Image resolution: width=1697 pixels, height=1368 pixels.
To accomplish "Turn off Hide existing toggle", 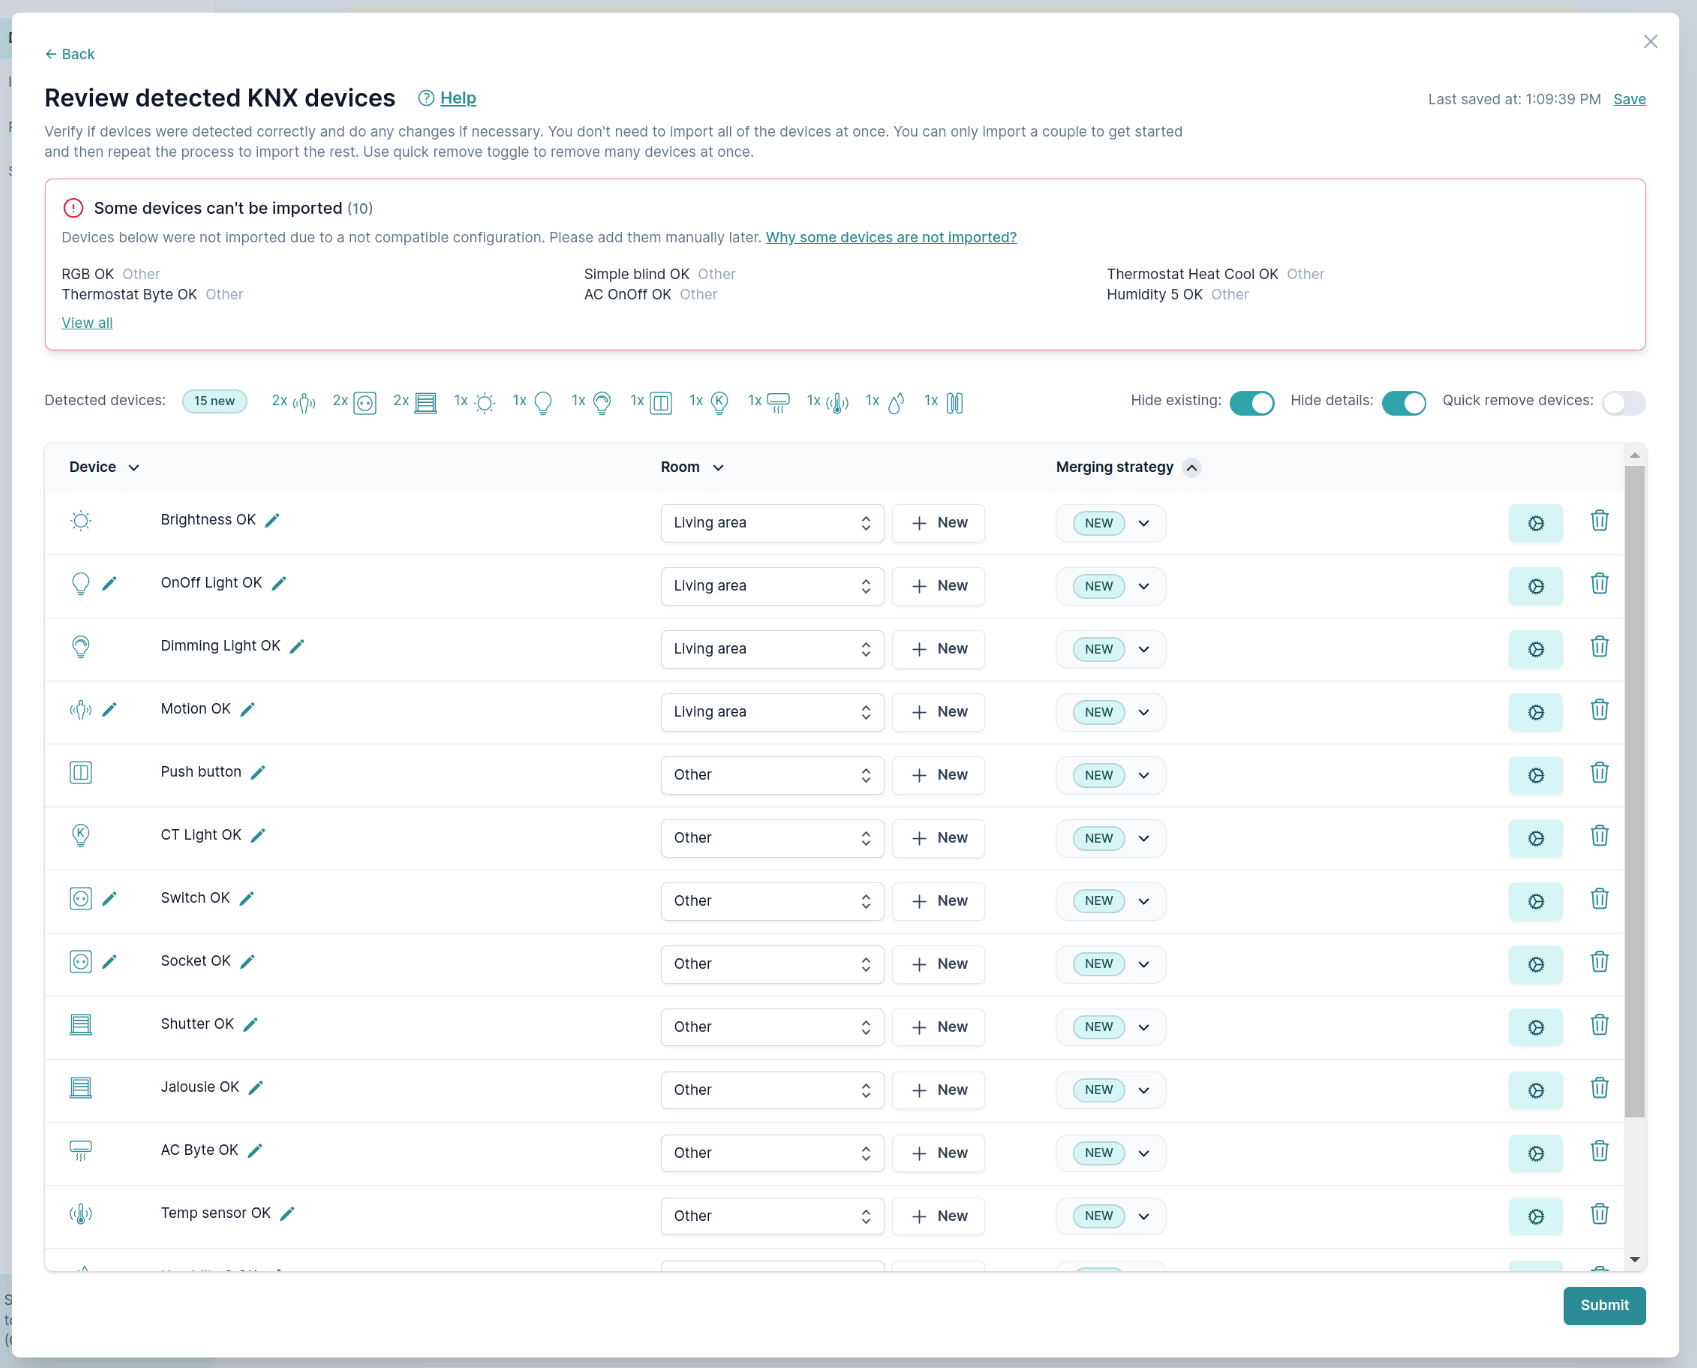I will [1251, 403].
